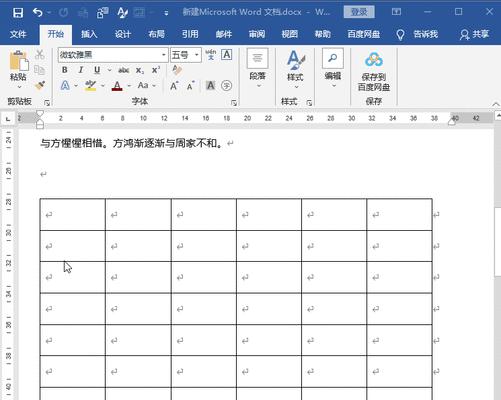Select the Format Painter brush

click(40, 86)
